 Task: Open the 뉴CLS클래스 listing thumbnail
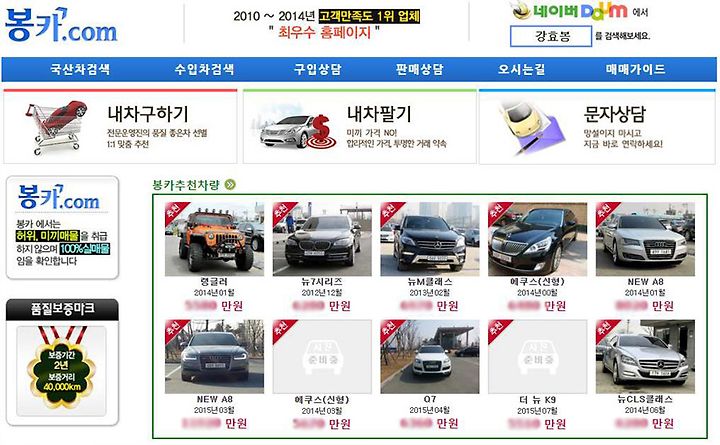[x=645, y=356]
